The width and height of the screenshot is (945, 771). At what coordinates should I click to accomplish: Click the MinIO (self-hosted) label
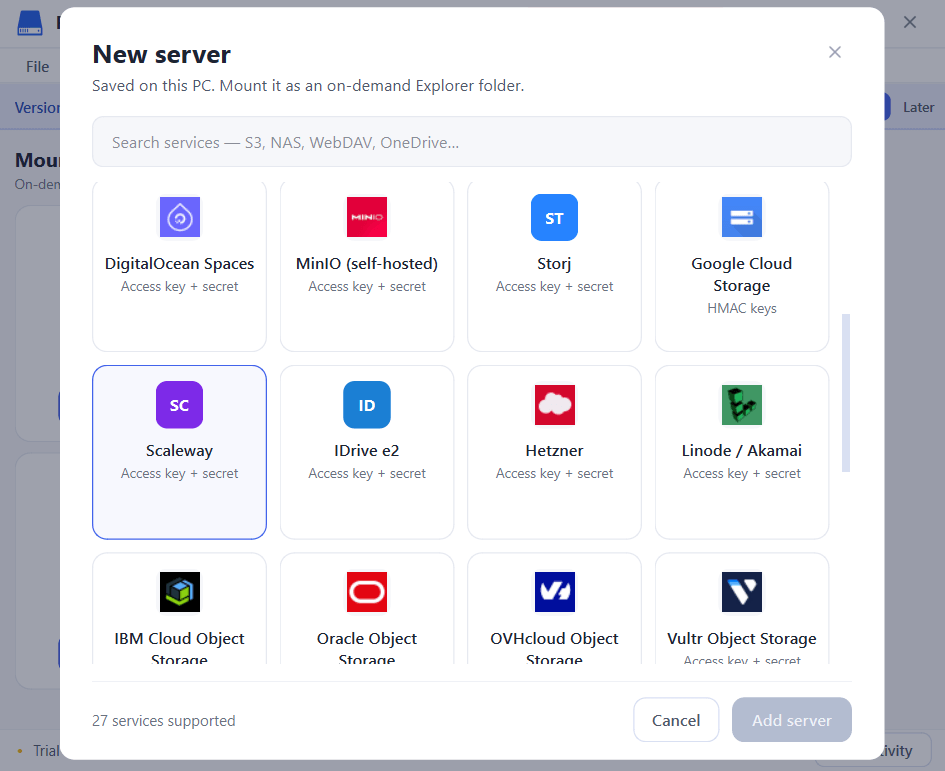click(x=367, y=263)
